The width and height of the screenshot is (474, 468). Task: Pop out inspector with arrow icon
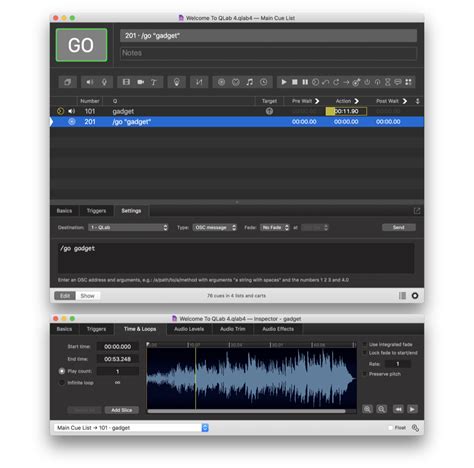pos(417,211)
